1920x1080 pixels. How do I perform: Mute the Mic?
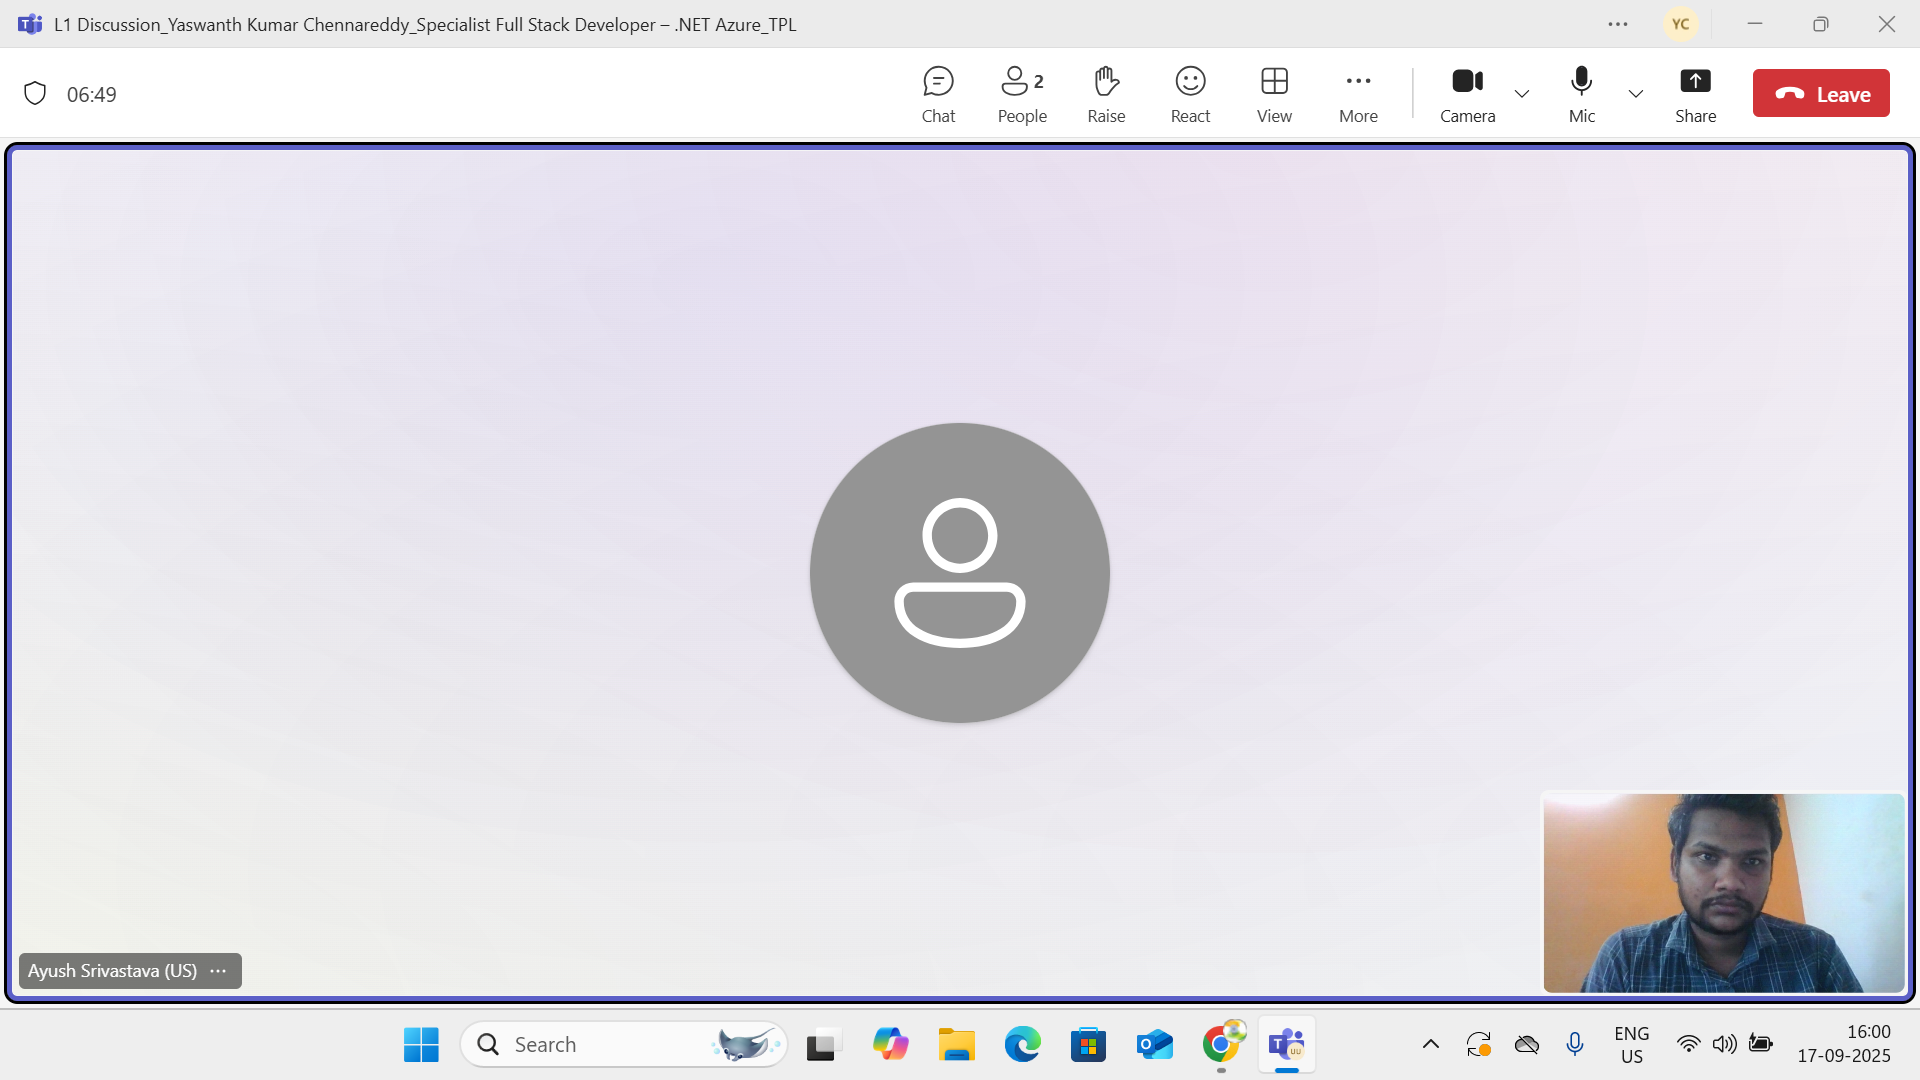[x=1581, y=94]
